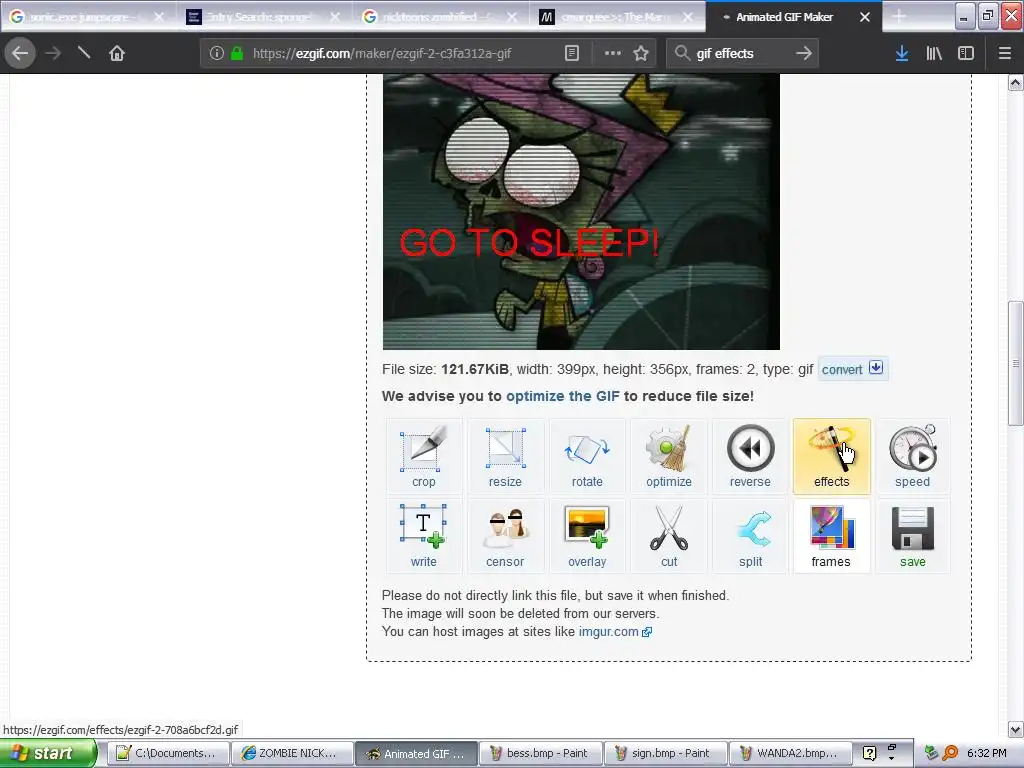View site information icon
This screenshot has width=1024, height=768.
point(217,53)
